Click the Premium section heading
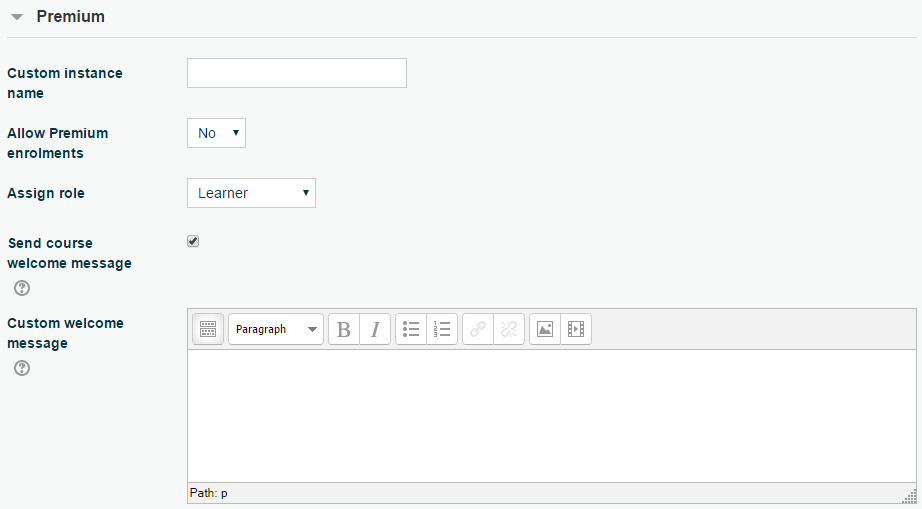The image size is (922, 509). click(70, 17)
